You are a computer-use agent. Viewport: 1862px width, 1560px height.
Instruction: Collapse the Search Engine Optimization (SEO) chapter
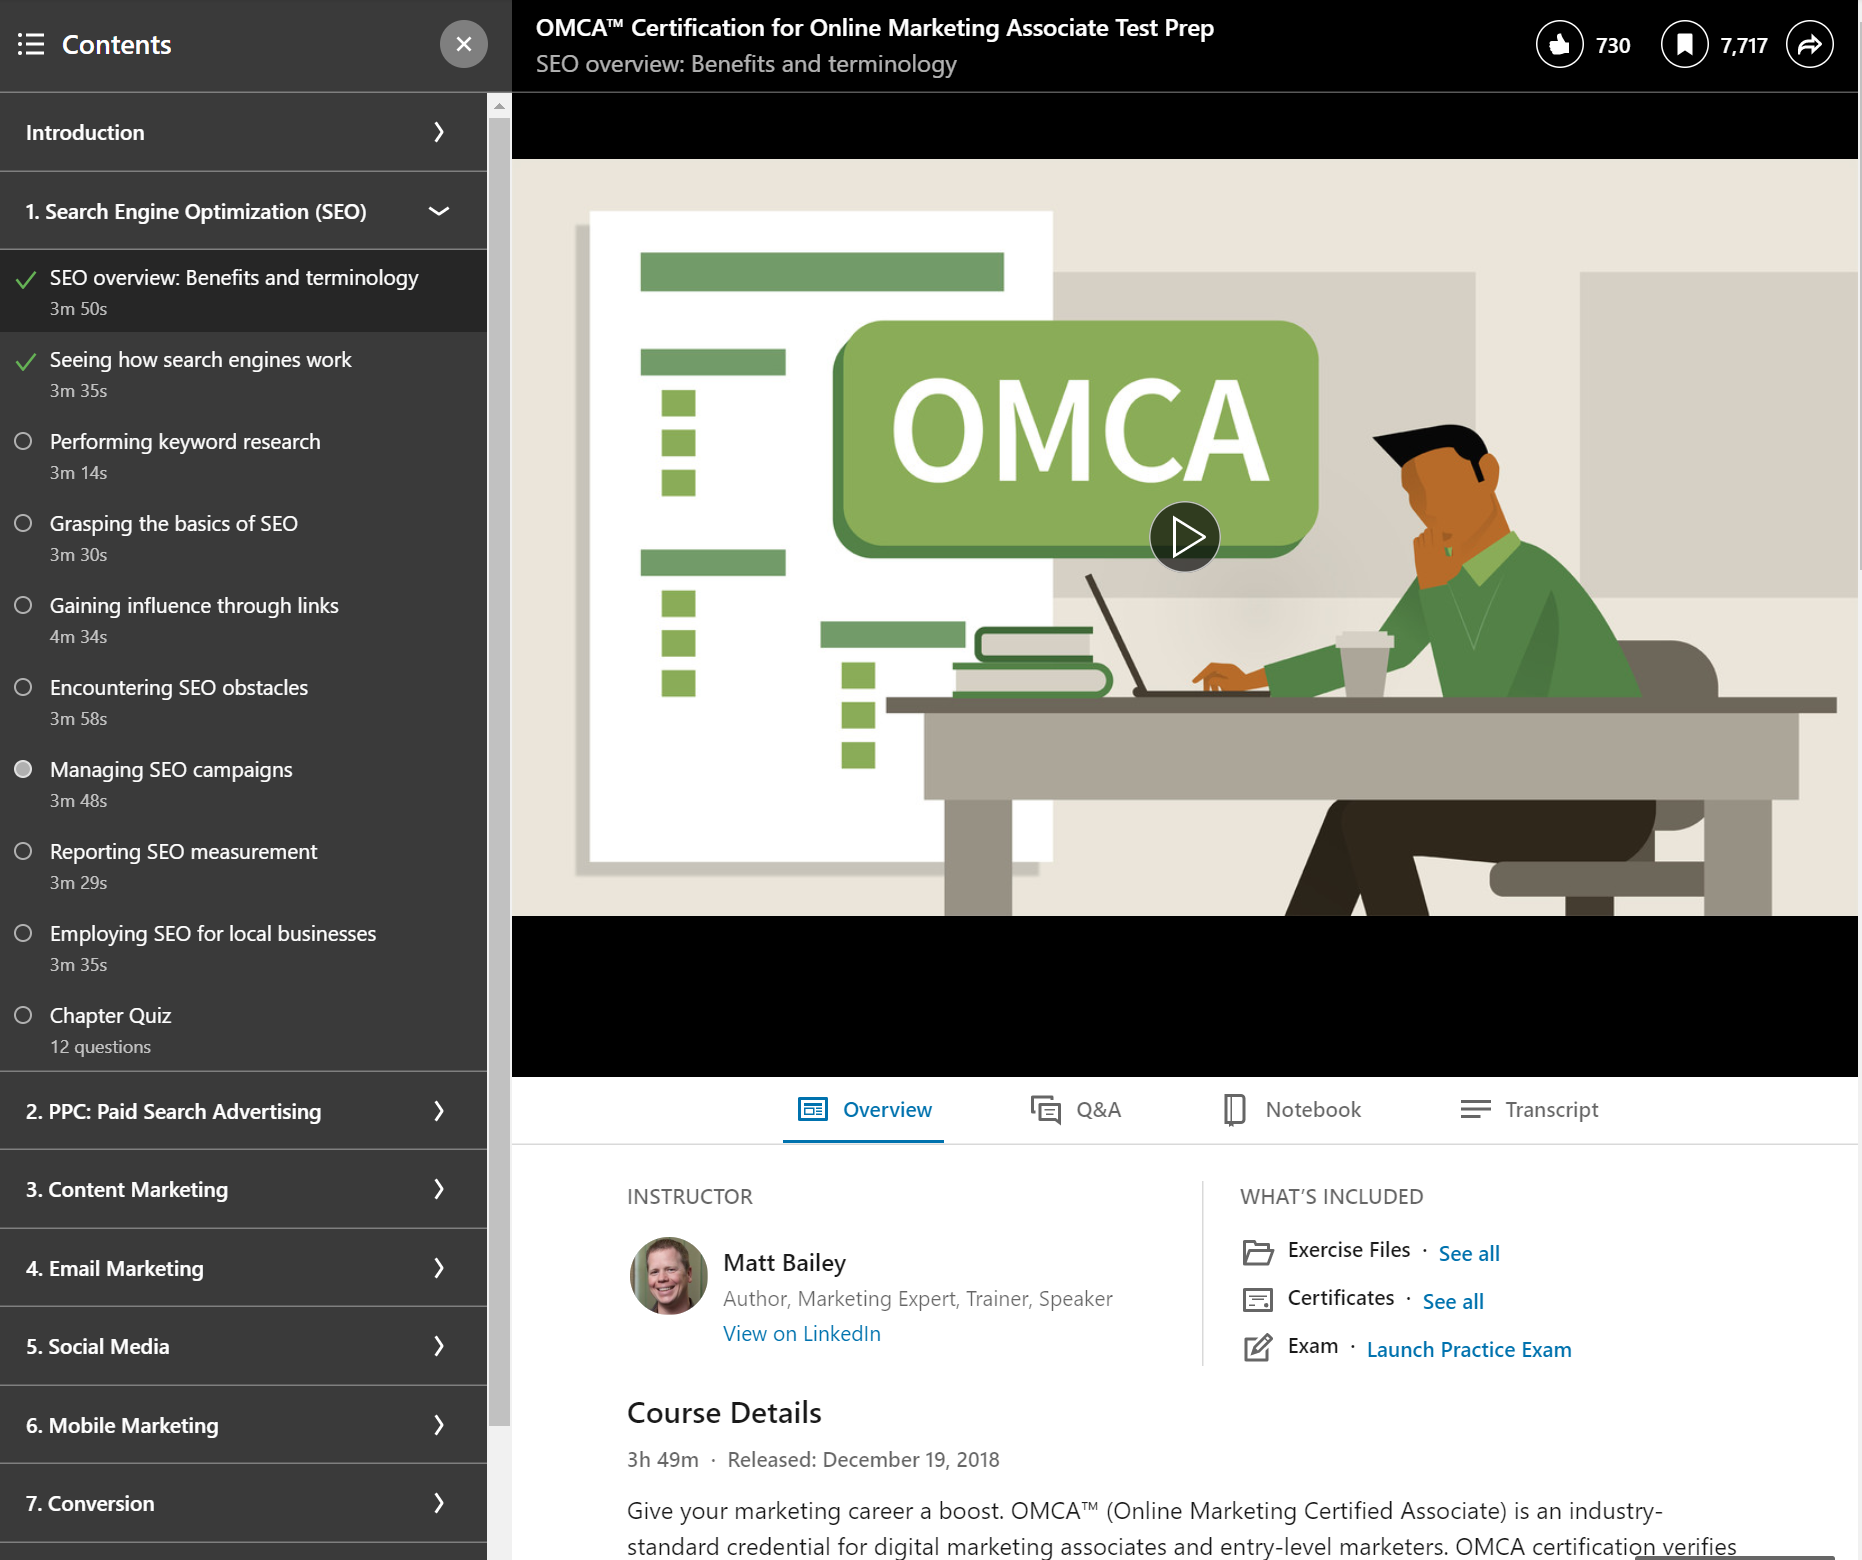point(437,211)
